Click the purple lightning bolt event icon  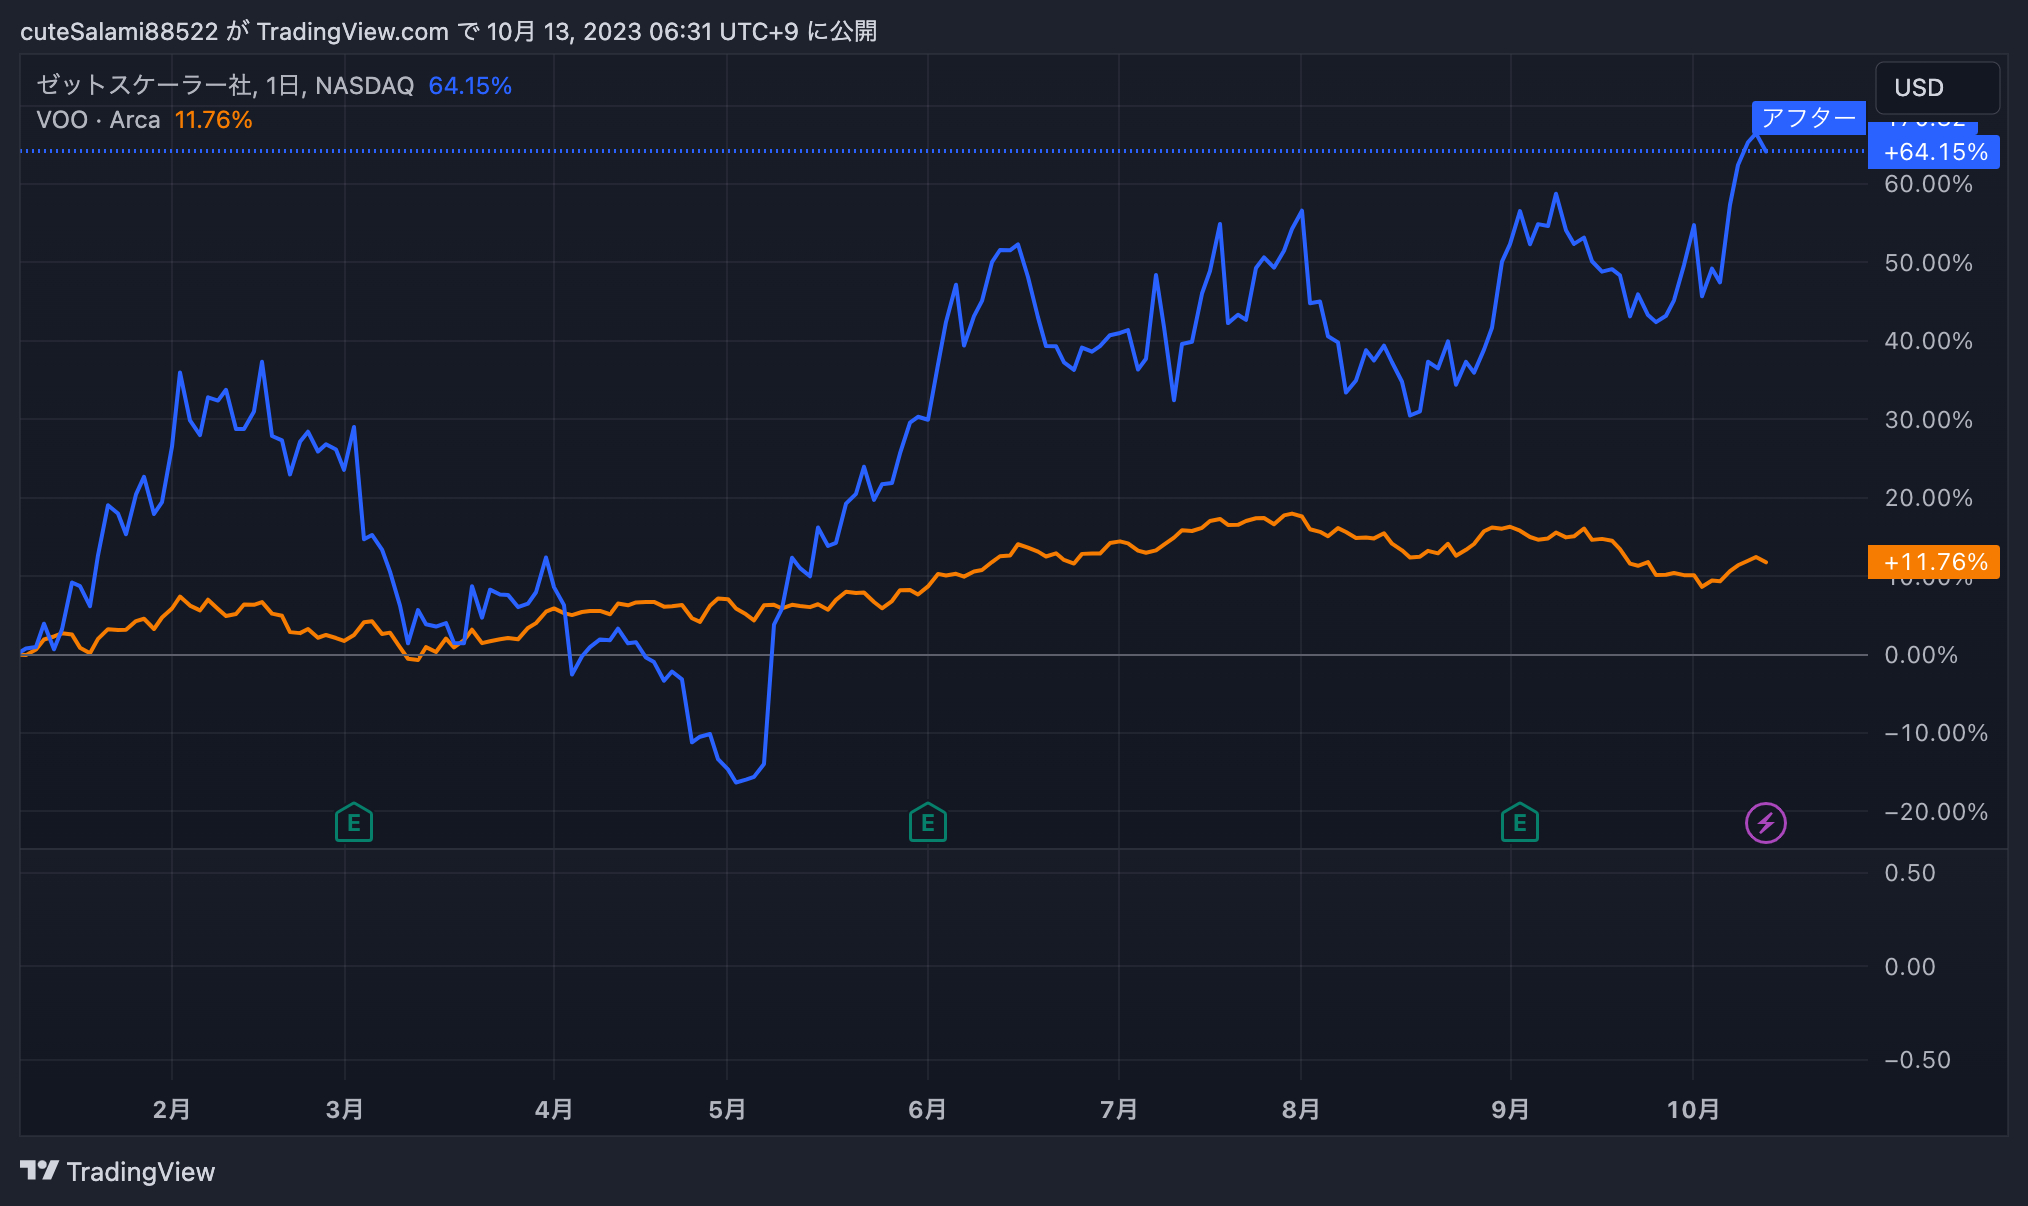(1765, 823)
